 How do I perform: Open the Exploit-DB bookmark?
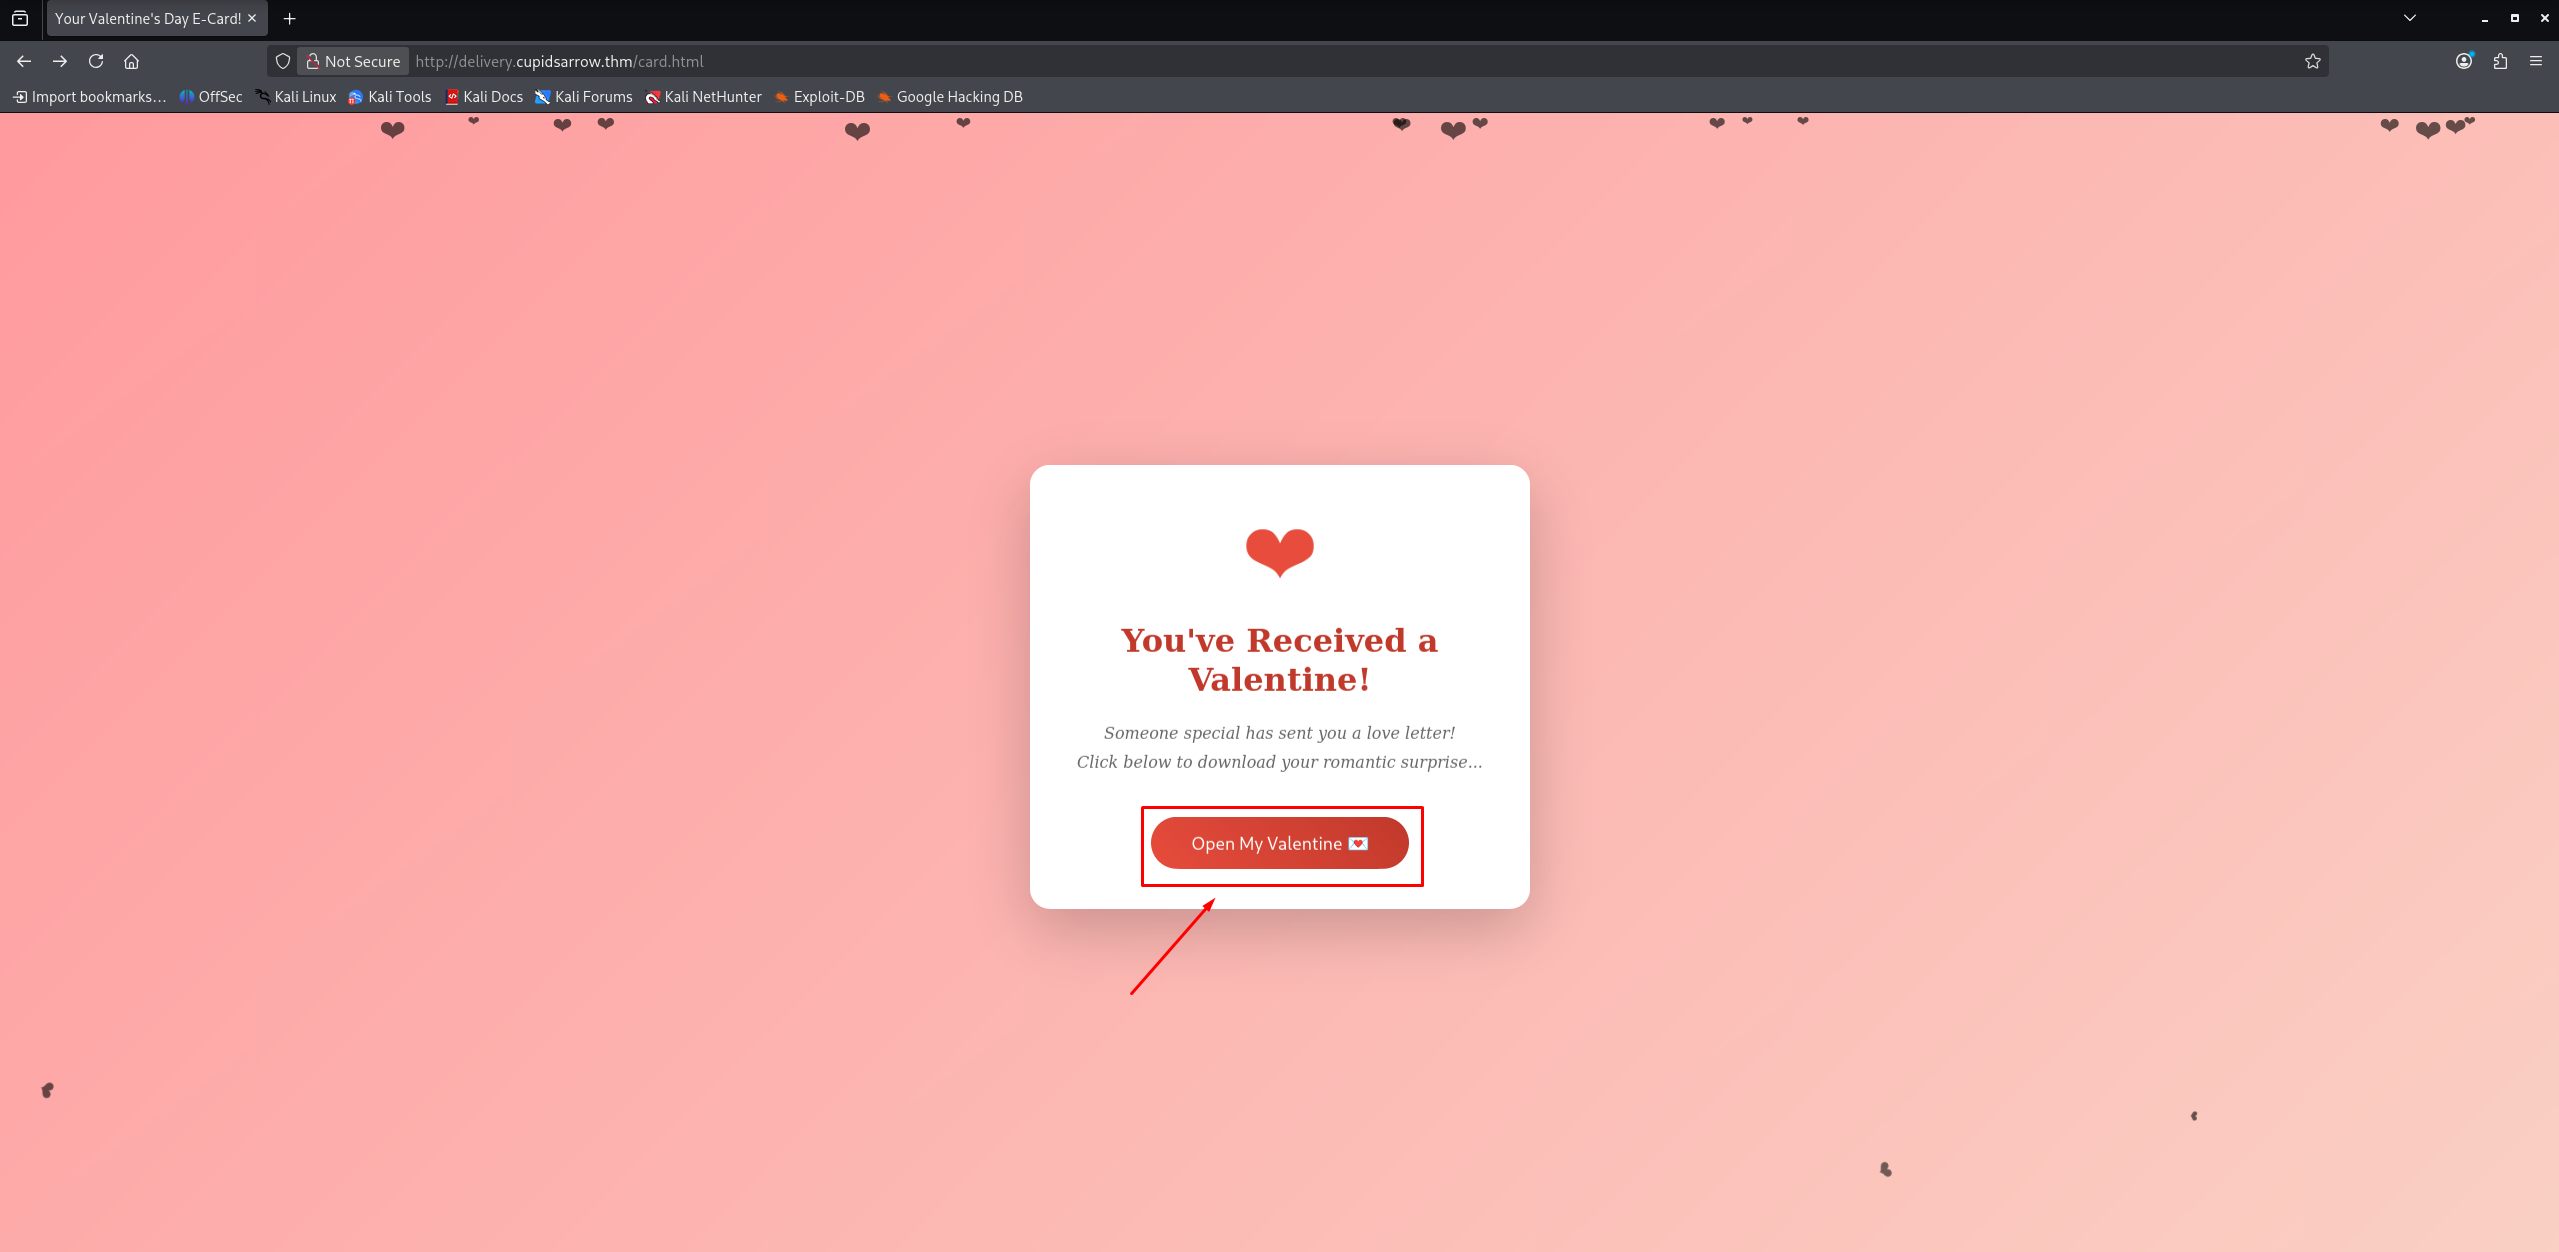pos(820,96)
